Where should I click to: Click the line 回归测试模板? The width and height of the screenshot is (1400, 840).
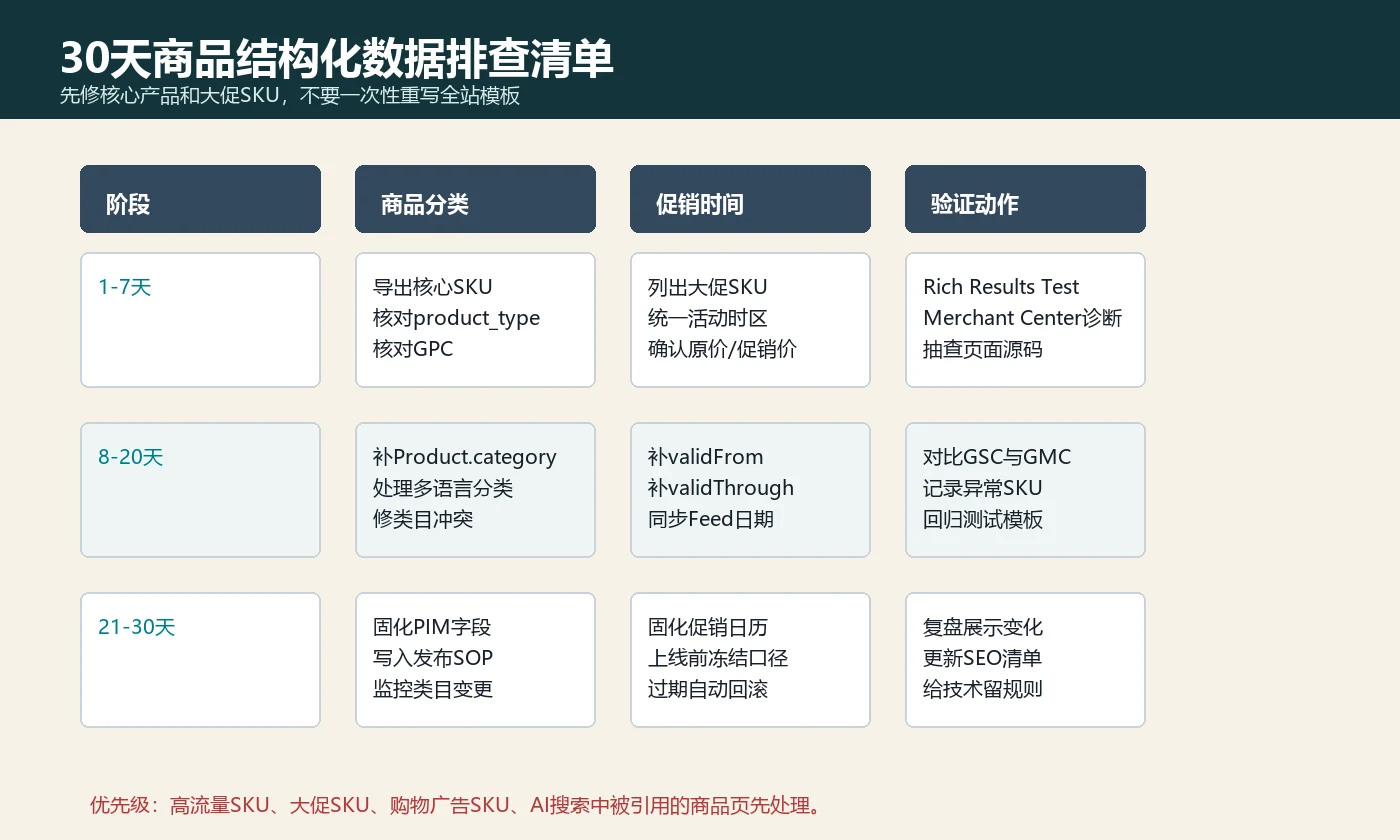pos(983,519)
